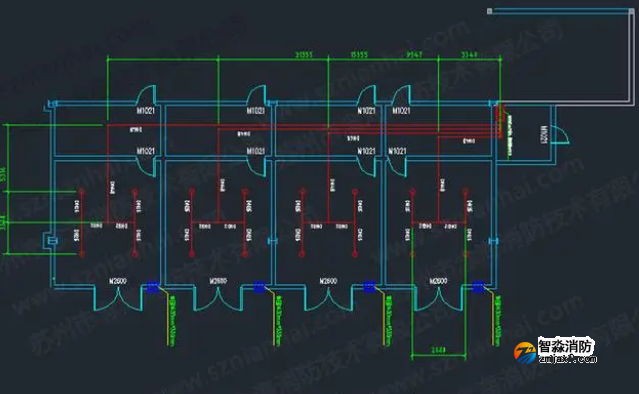639x394 pixels.
Task: Select the blue box beside the rightmost M2600 door
Action: pyautogui.click(x=478, y=287)
